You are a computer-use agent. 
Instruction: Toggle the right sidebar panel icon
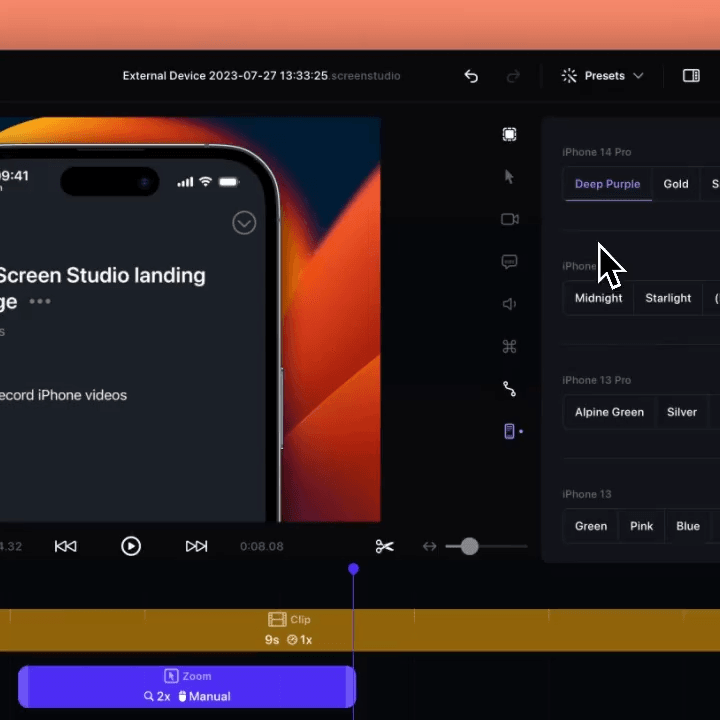[x=691, y=76]
